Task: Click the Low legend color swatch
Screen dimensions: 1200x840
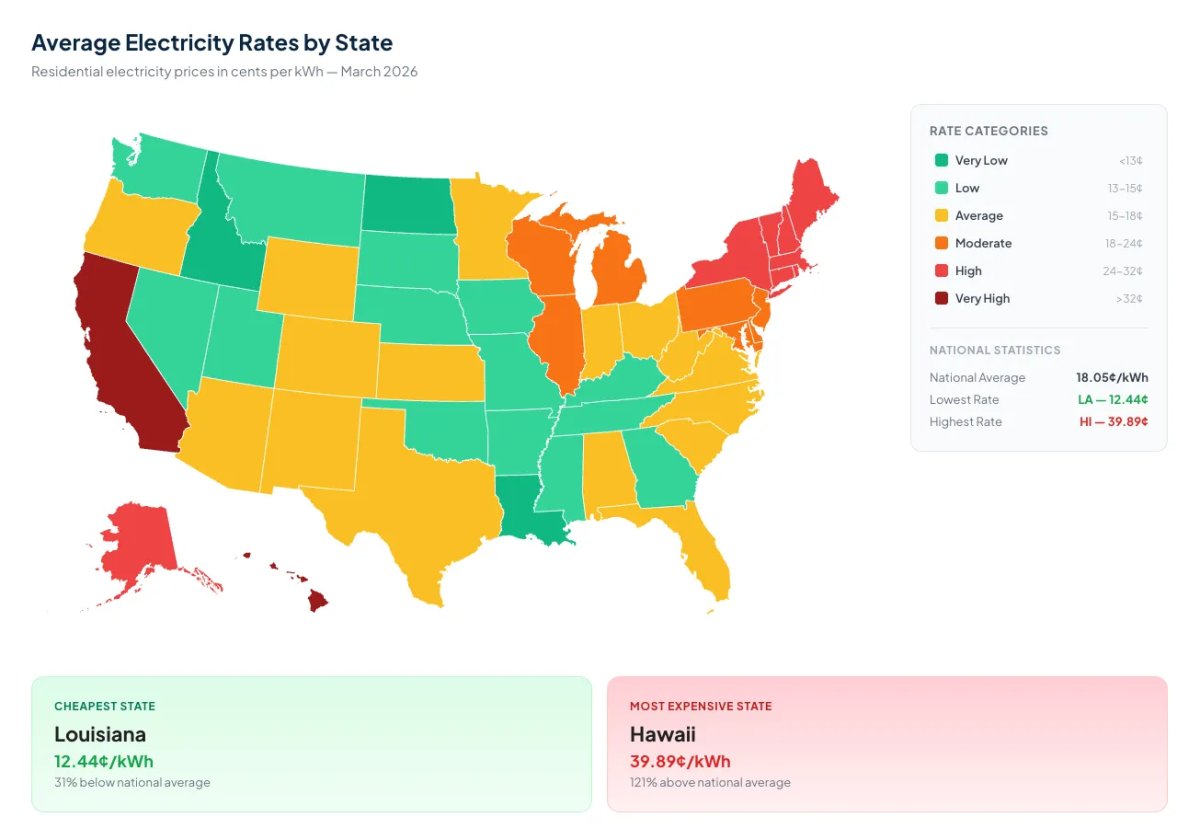Action: coord(941,188)
